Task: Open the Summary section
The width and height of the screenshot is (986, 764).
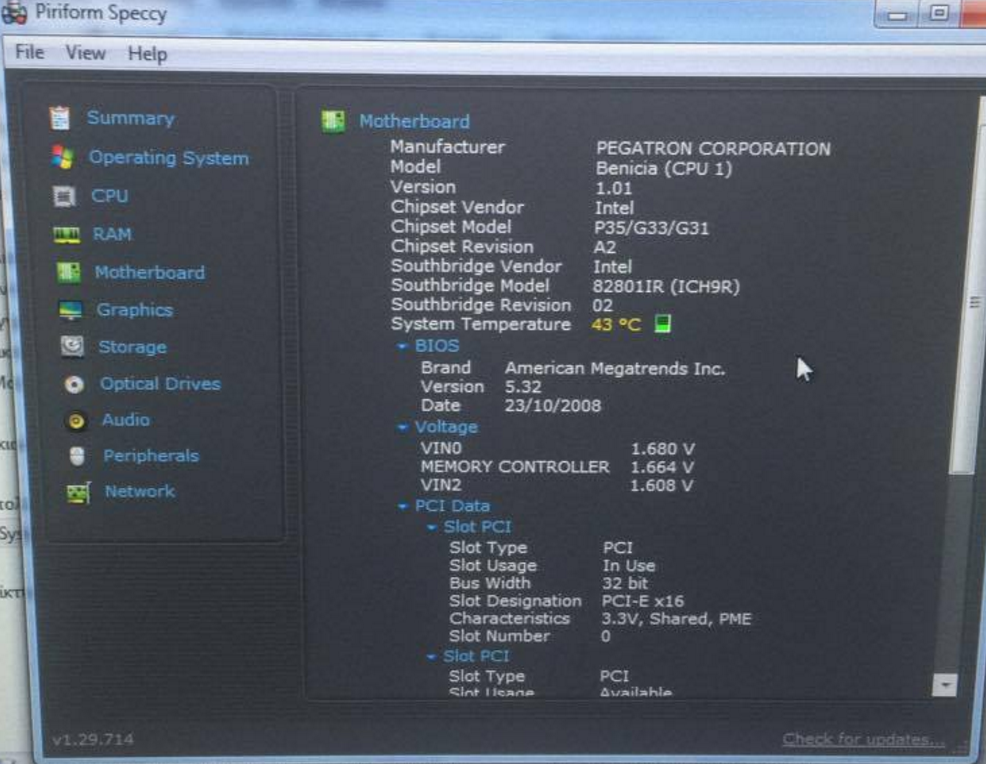Action: tap(131, 118)
